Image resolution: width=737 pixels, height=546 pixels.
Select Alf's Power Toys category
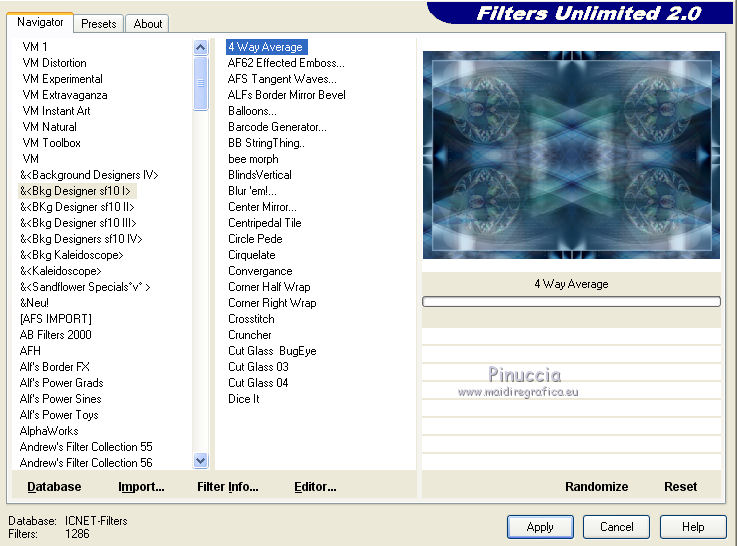point(59,414)
